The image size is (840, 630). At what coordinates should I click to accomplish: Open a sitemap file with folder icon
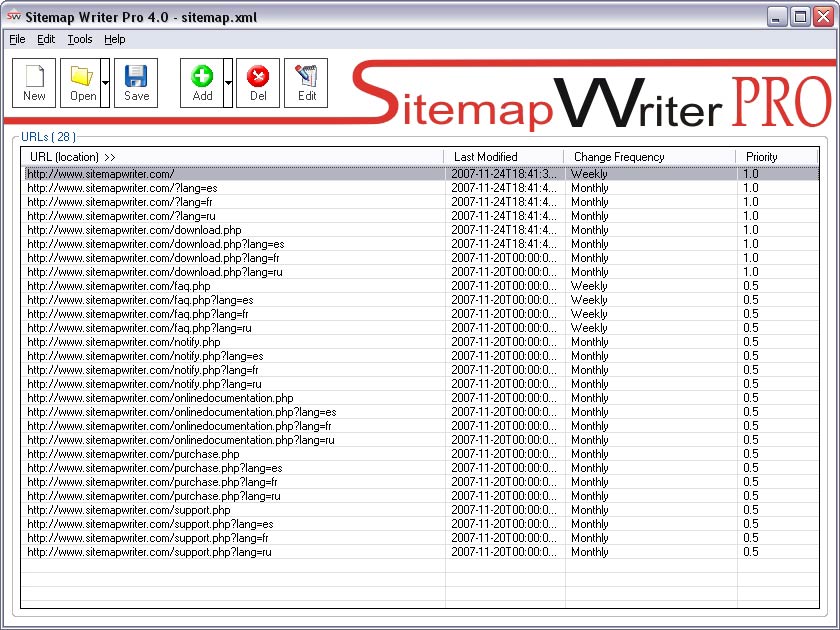80,83
